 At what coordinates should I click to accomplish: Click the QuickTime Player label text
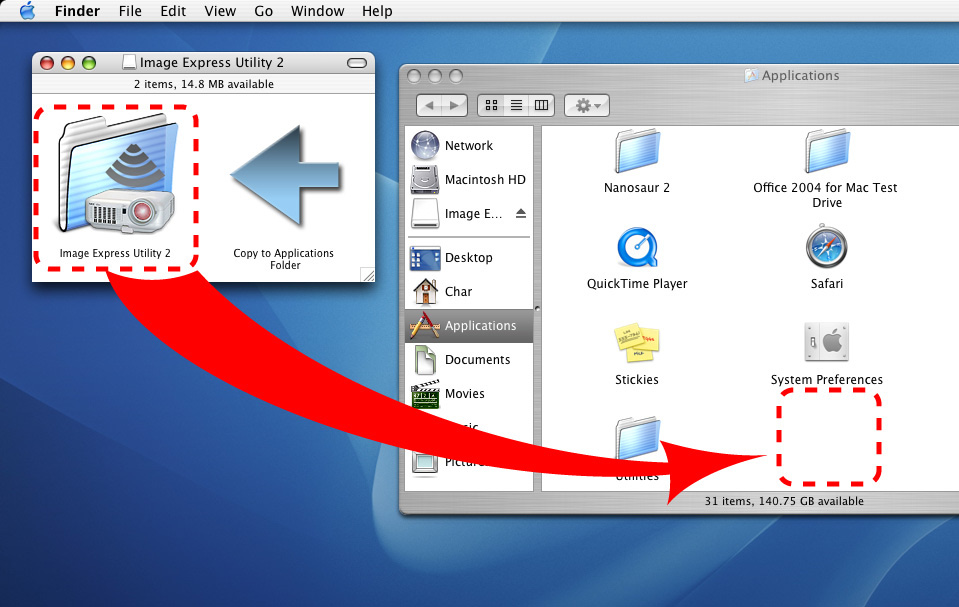637,284
